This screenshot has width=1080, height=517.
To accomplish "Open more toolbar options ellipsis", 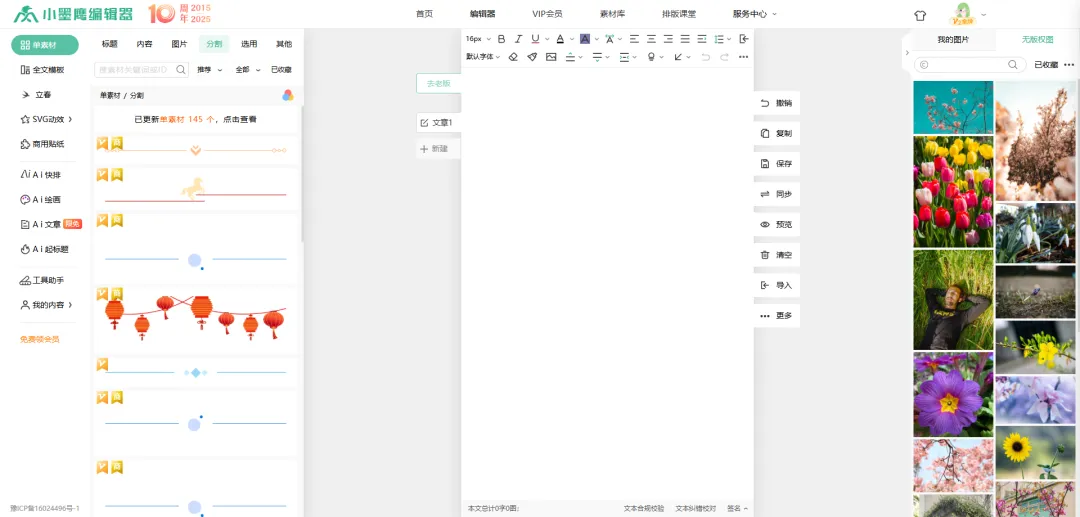I will (743, 56).
